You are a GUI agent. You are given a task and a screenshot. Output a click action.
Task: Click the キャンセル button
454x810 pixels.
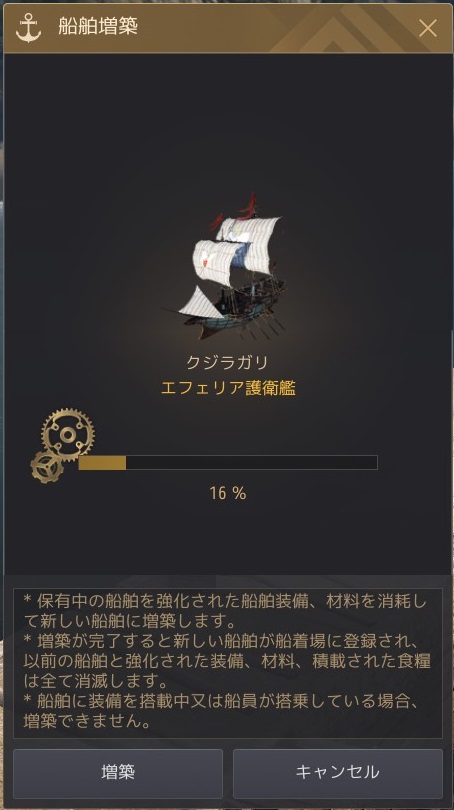coord(338,773)
